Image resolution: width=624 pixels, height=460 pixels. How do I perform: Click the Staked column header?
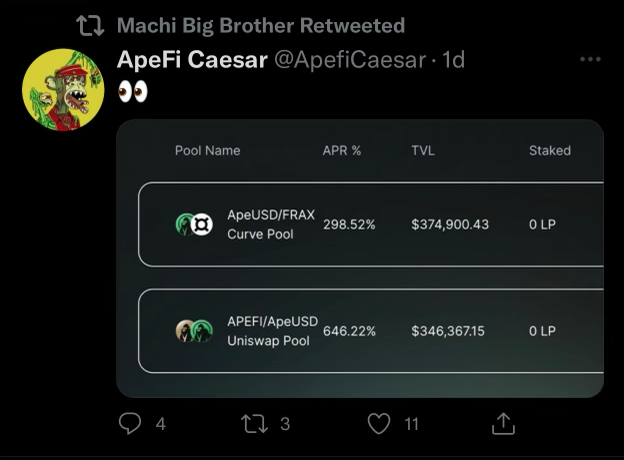tap(550, 150)
